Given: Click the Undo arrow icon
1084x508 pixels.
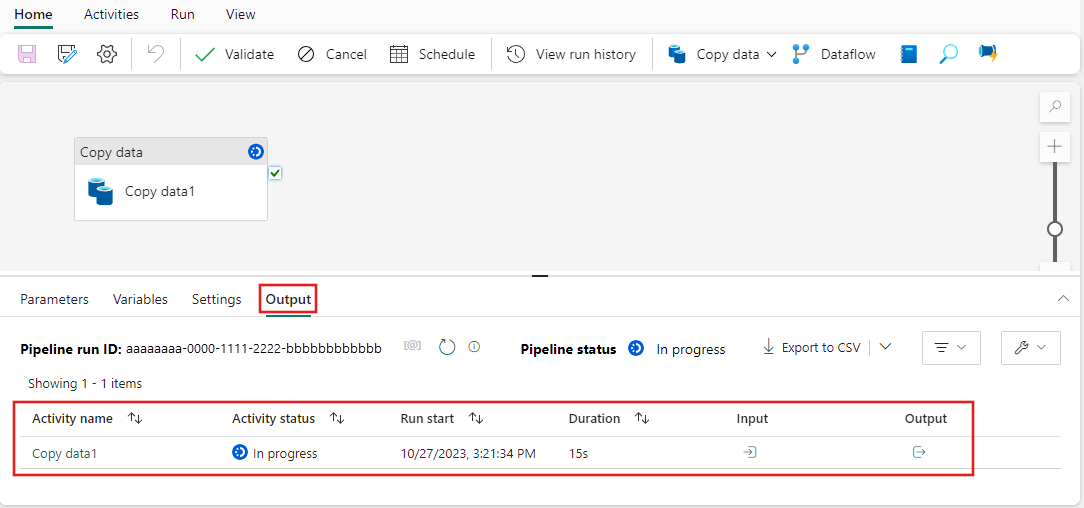Looking at the screenshot, I should pos(156,54).
